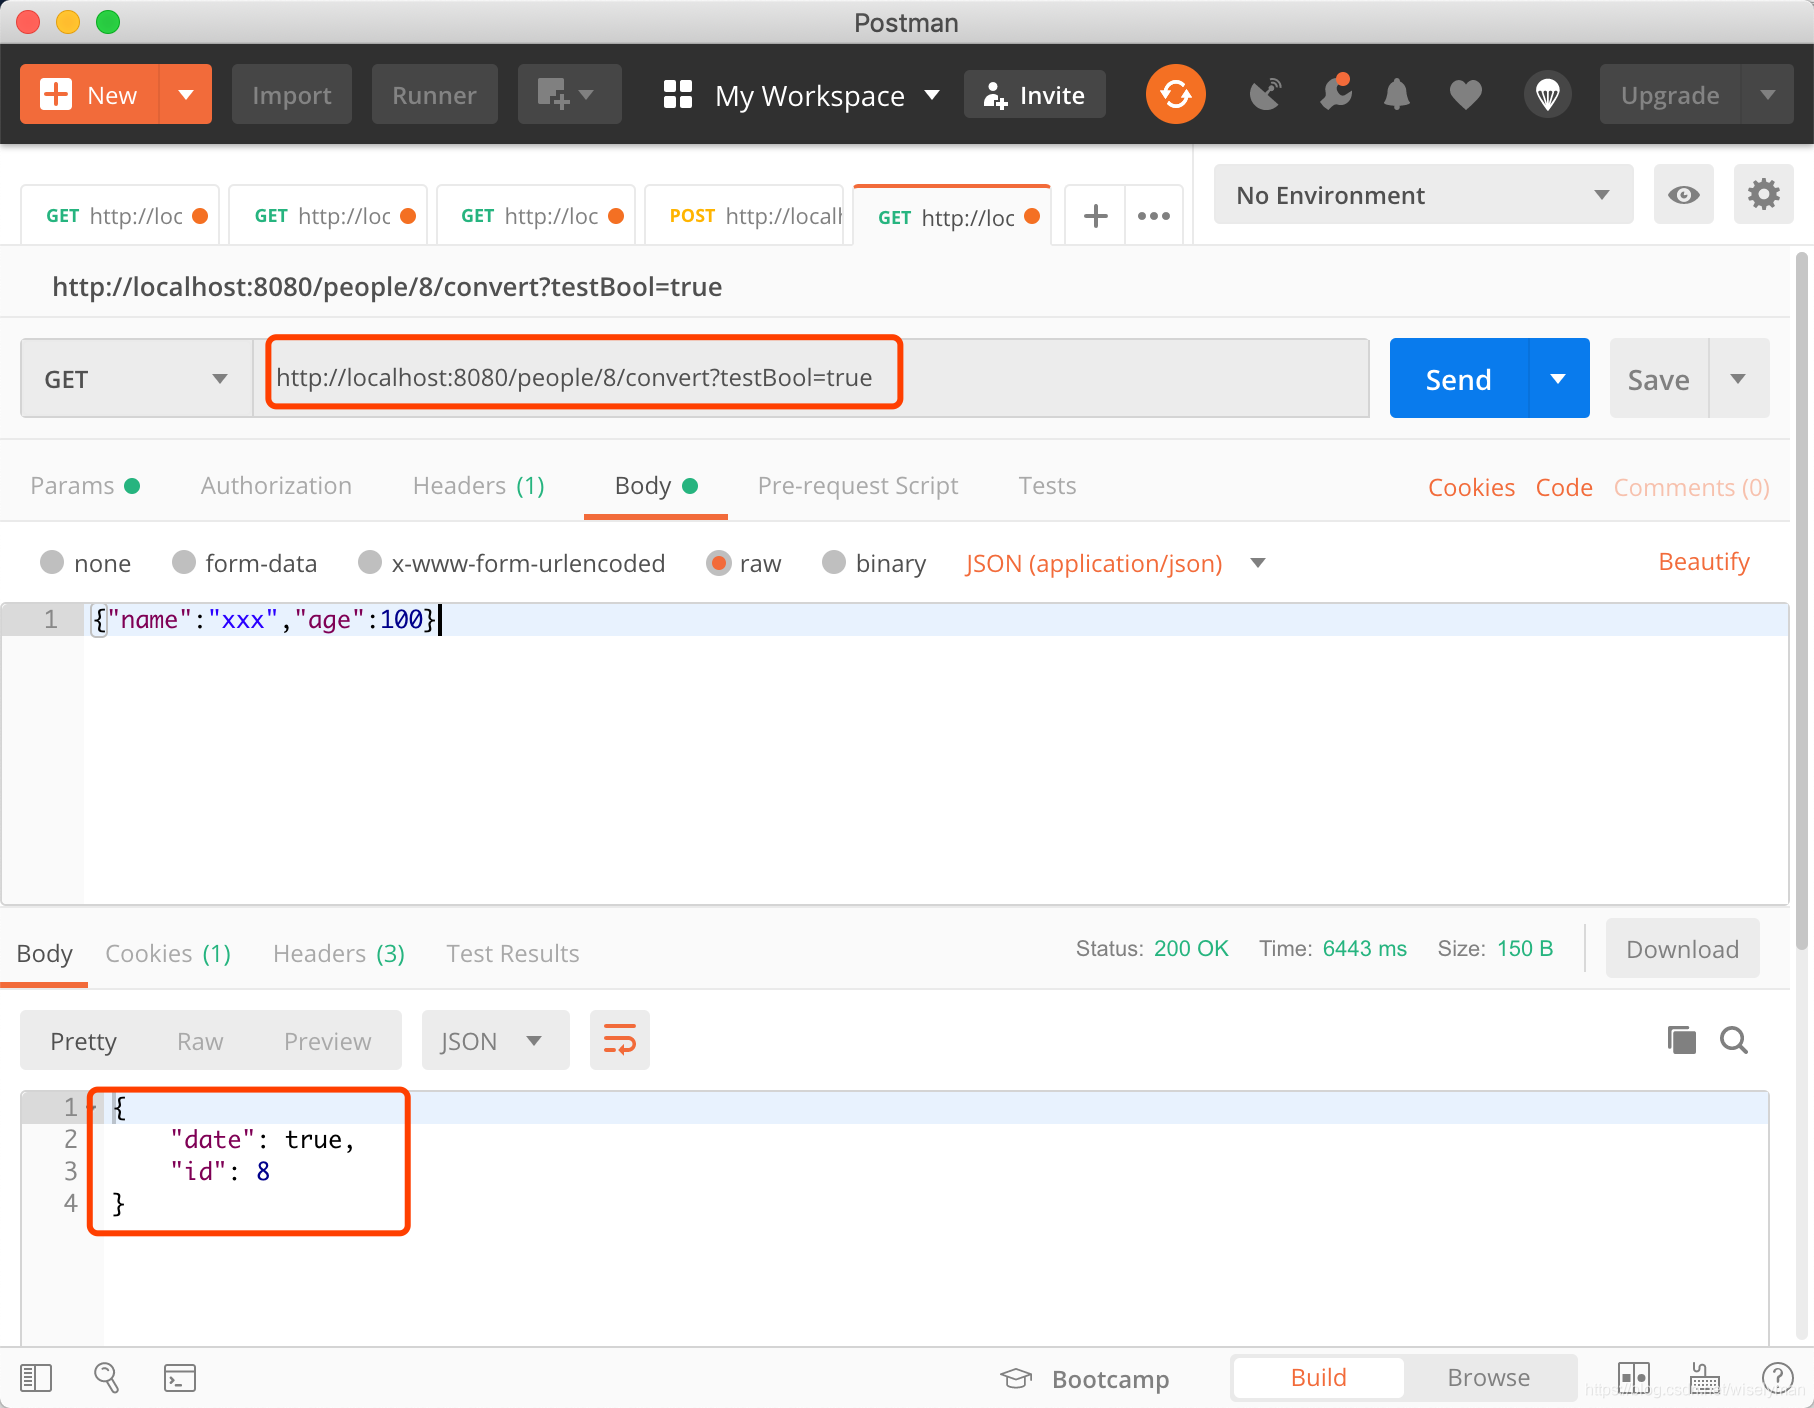Open the Code link
The height and width of the screenshot is (1408, 1814).
coord(1564,487)
